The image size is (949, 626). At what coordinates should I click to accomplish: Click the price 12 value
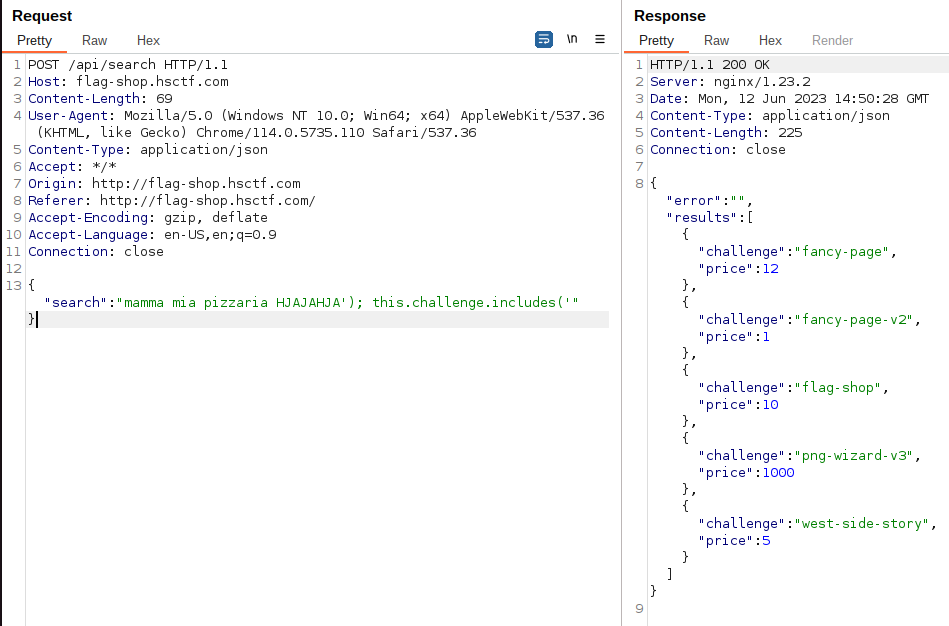(x=770, y=268)
